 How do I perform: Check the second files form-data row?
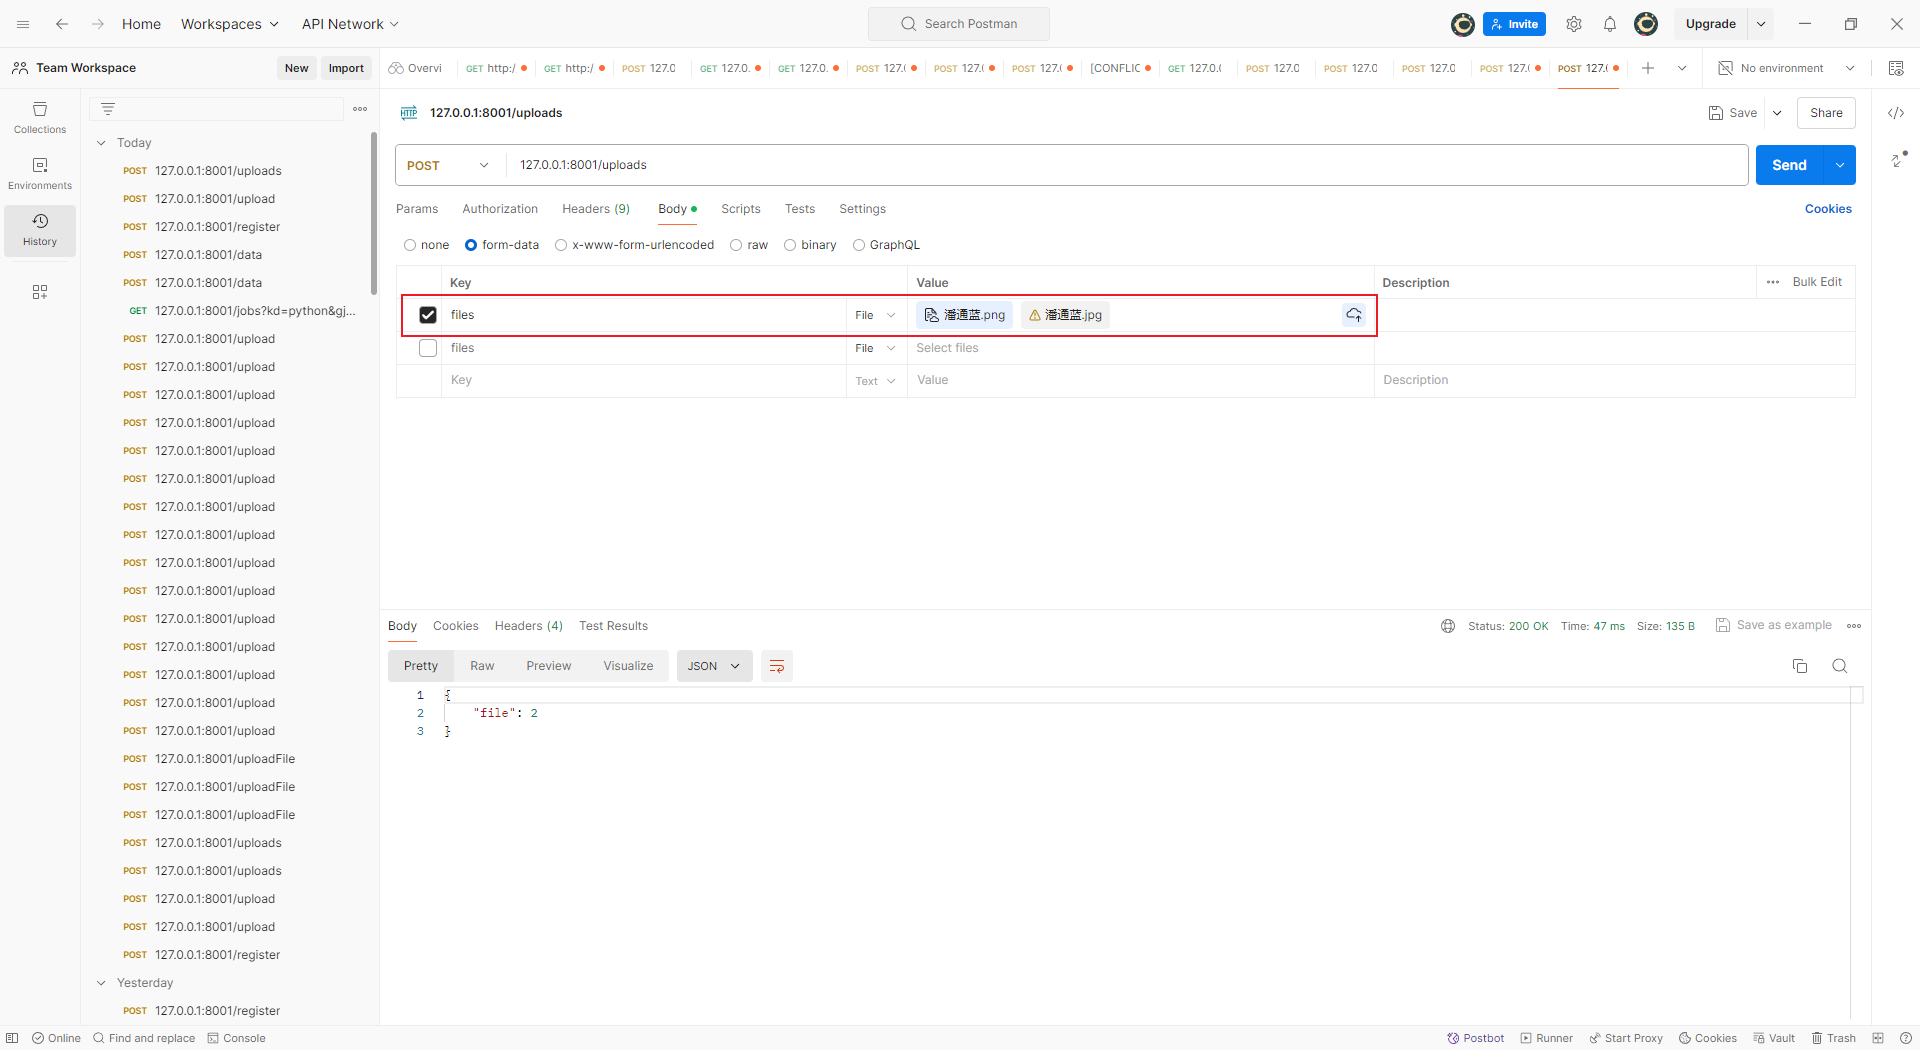coord(428,348)
